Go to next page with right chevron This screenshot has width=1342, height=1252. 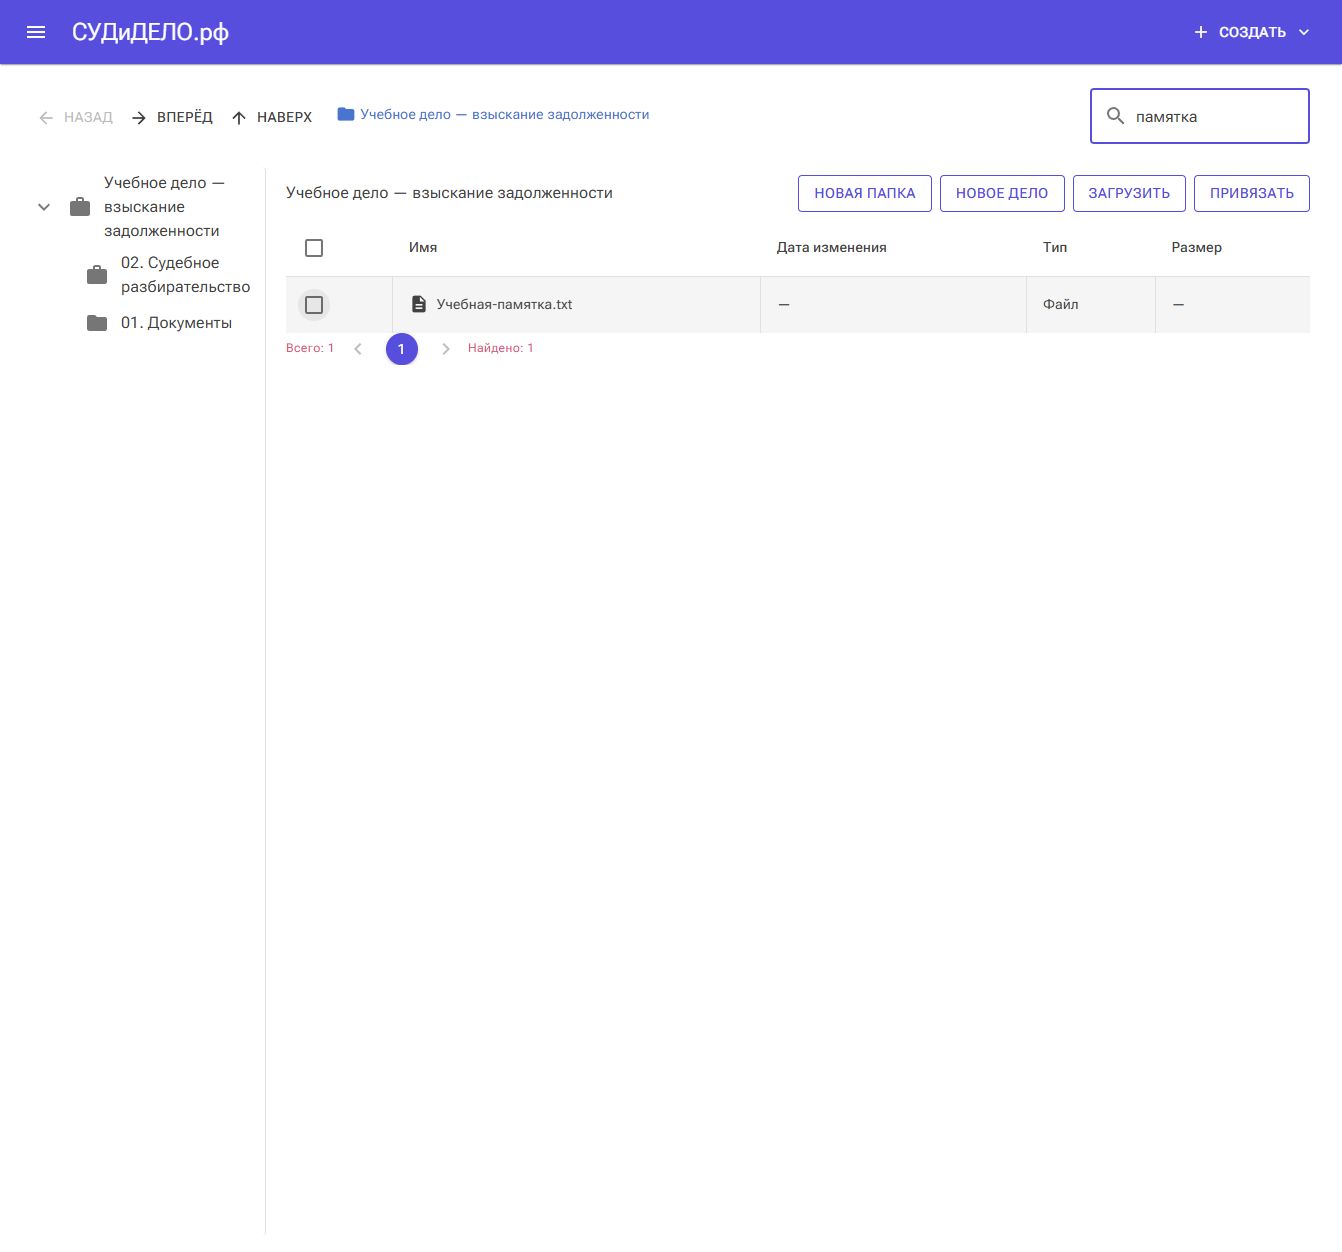coord(446,349)
